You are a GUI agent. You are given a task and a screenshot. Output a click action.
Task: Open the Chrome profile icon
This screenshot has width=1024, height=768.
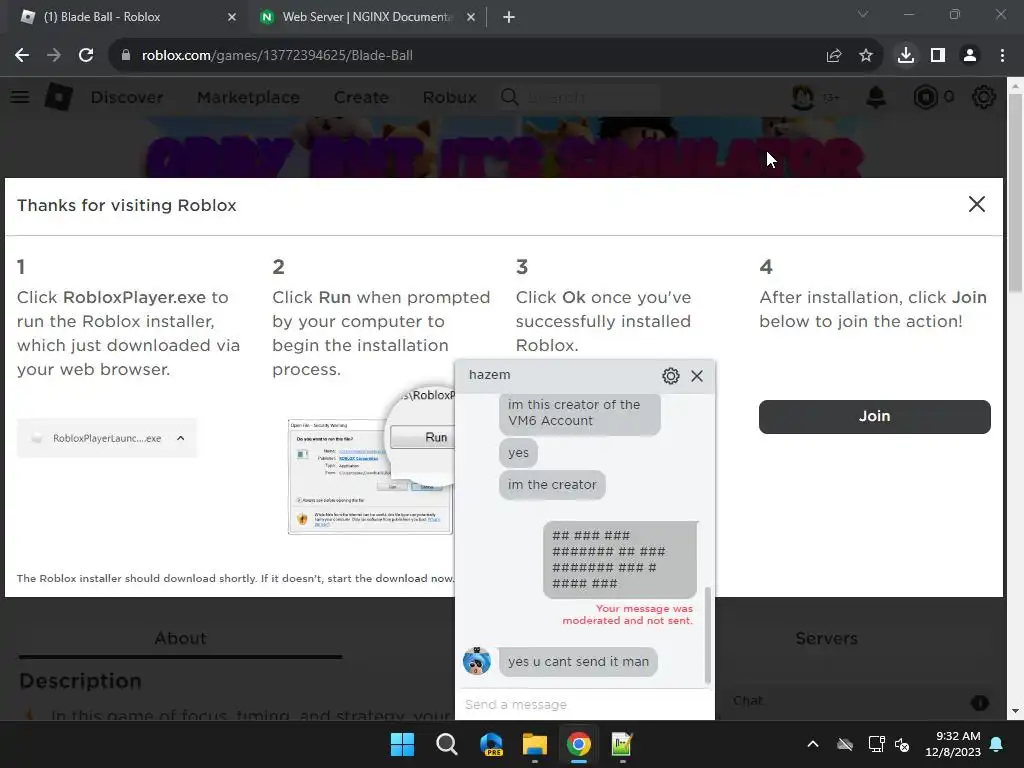(x=970, y=56)
